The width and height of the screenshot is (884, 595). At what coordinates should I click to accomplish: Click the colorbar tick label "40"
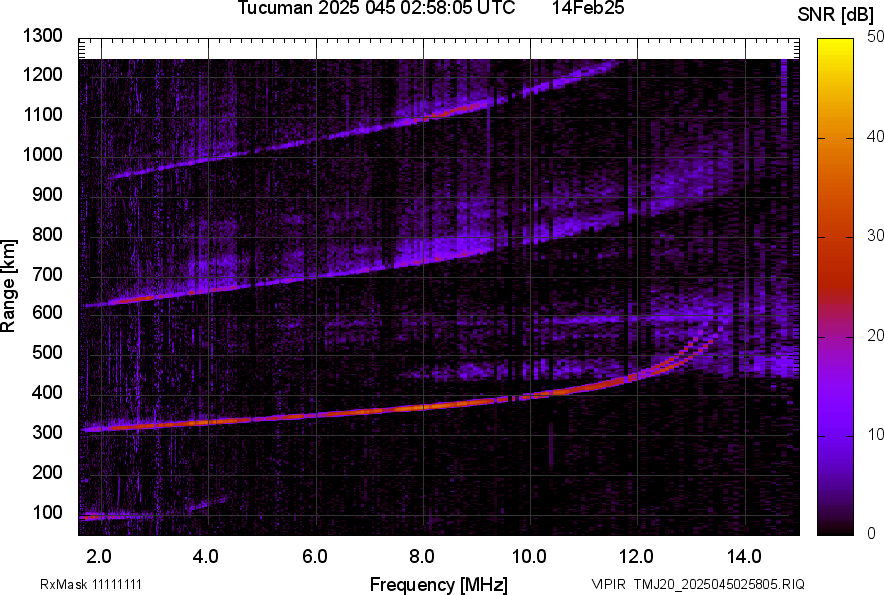click(875, 136)
